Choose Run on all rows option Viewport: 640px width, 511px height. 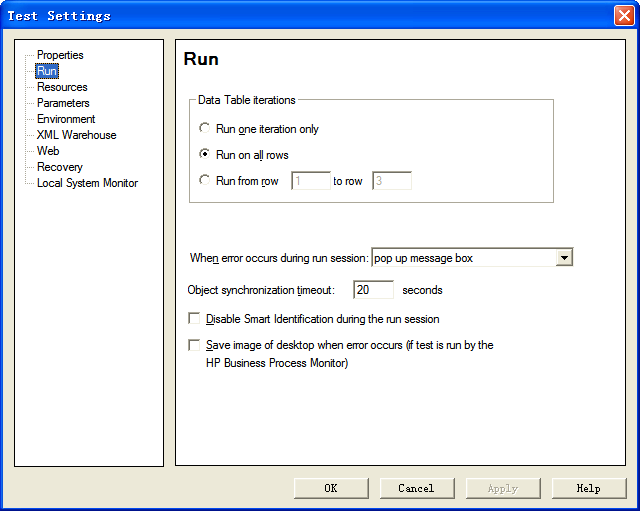pyautogui.click(x=204, y=154)
